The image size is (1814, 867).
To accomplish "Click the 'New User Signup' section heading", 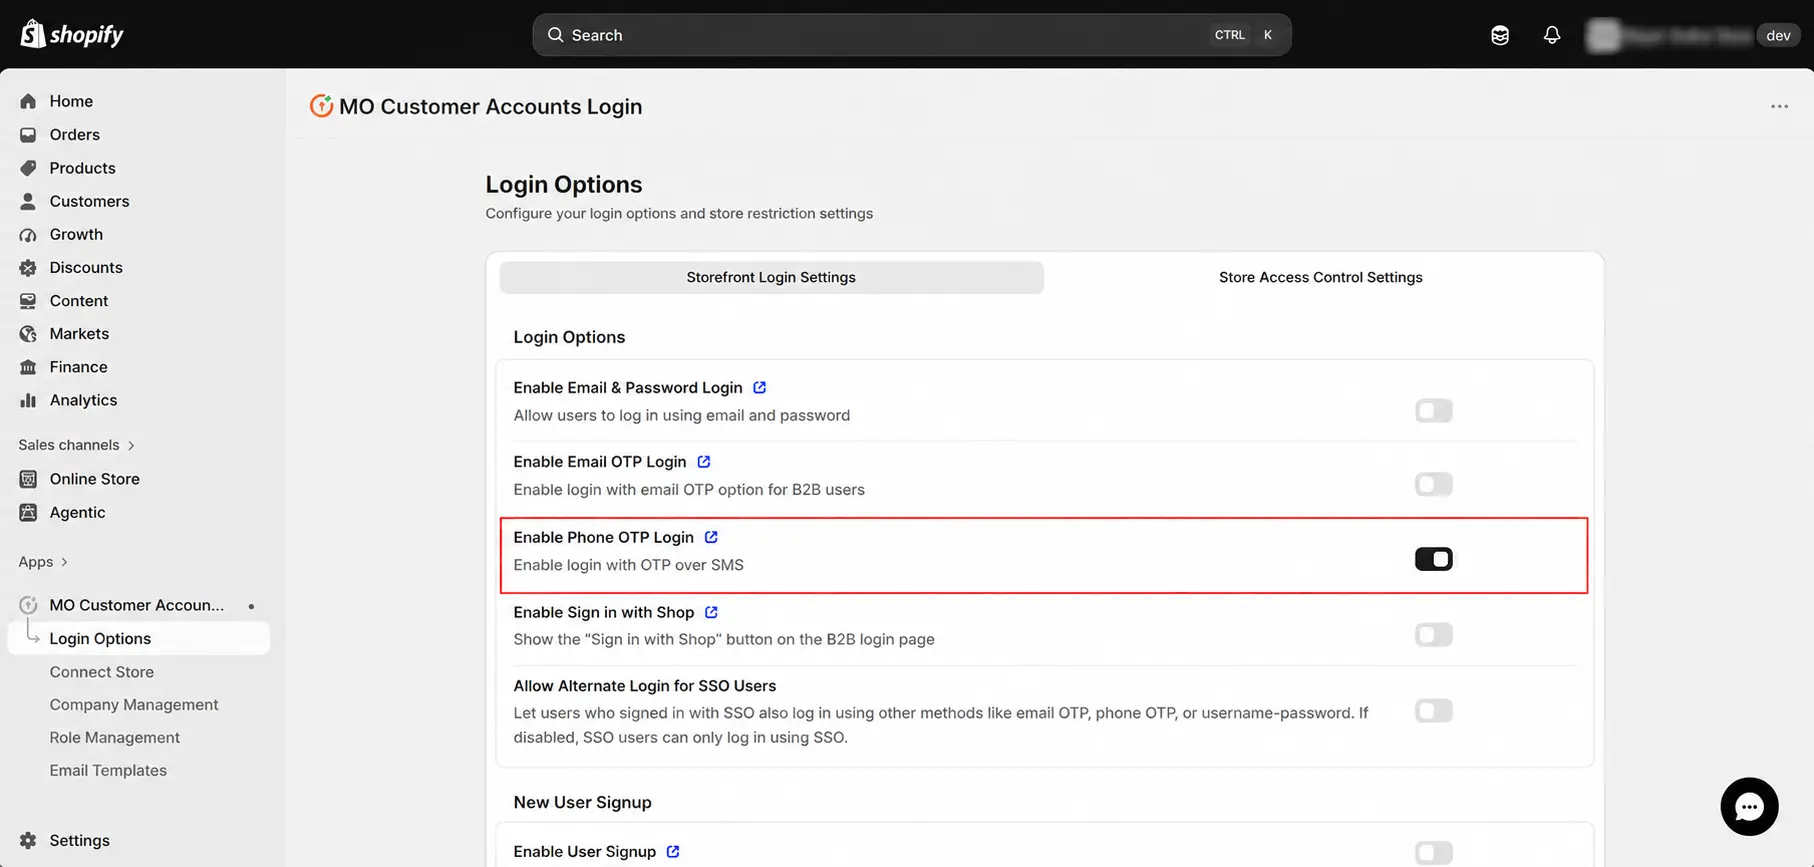I will [582, 802].
